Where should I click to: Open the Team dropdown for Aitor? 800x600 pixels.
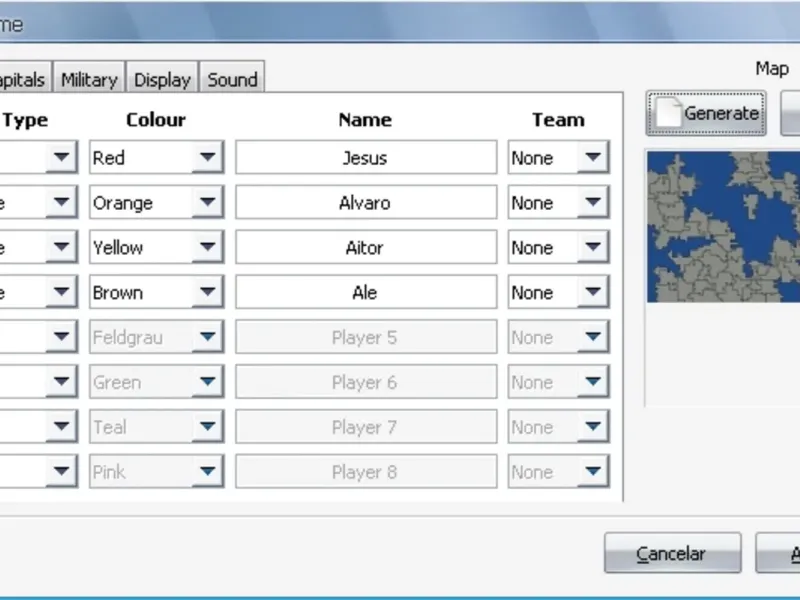[x=559, y=247]
